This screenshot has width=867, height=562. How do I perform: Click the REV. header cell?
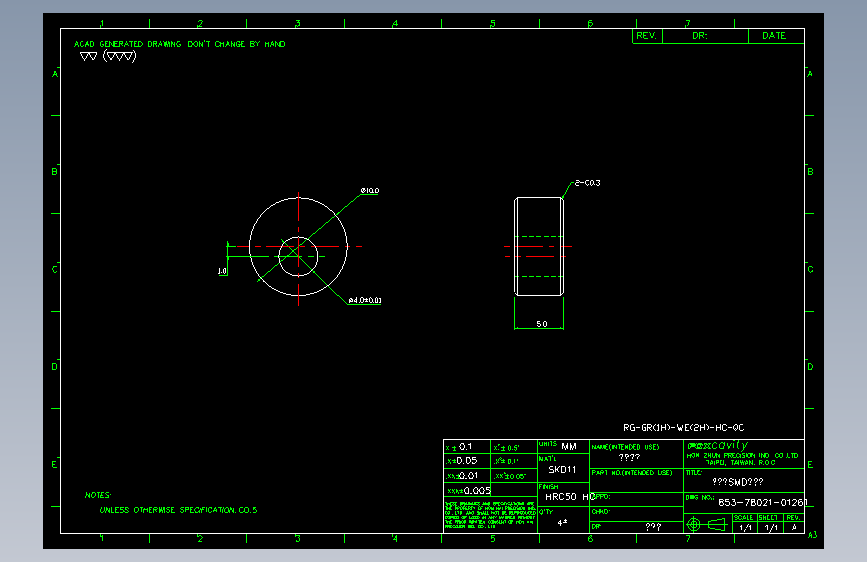[x=647, y=36]
